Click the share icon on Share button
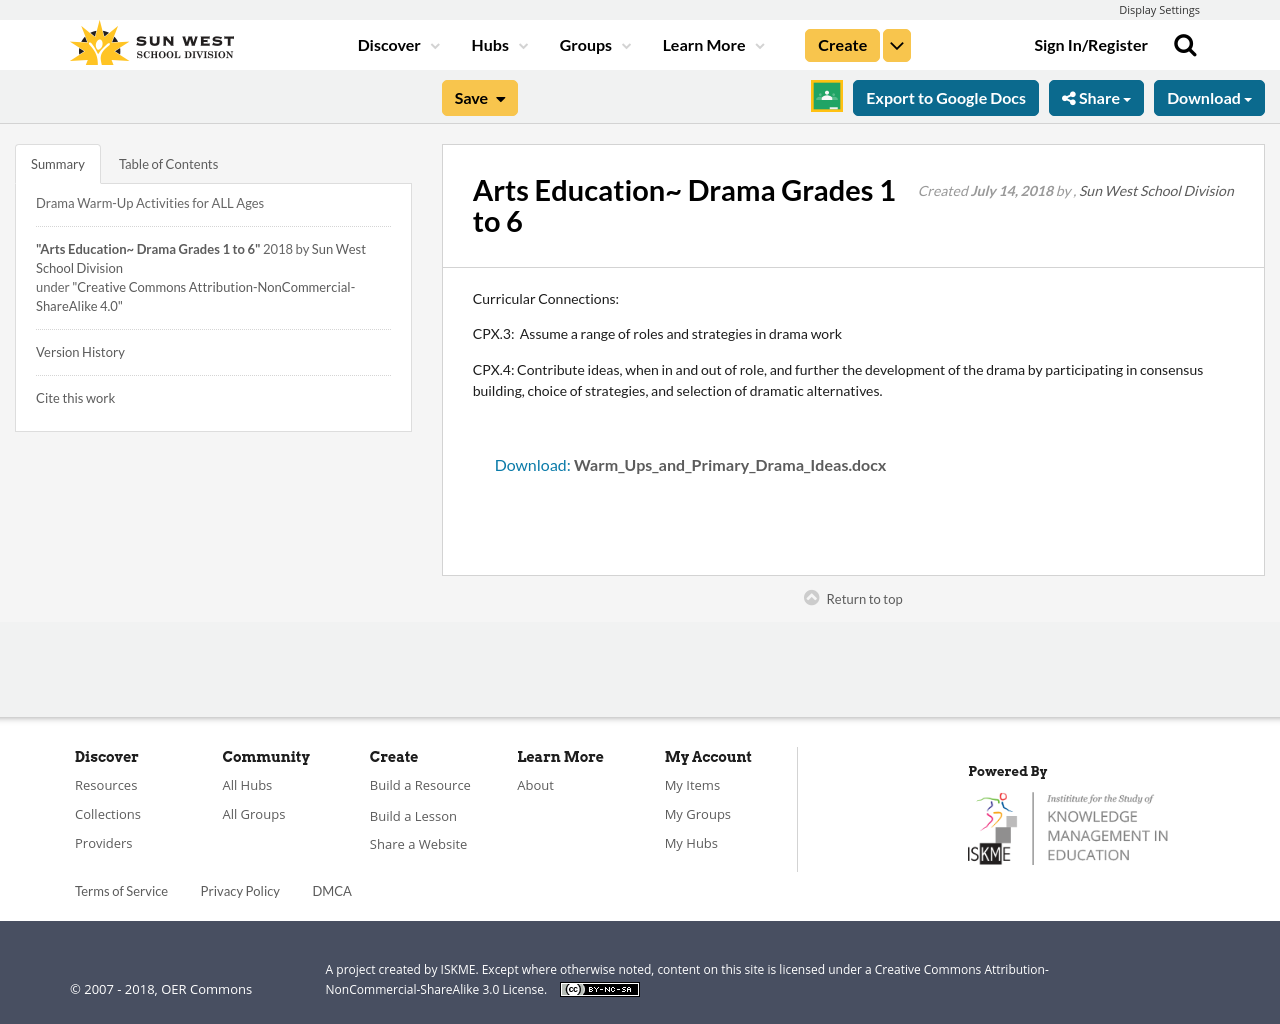 pos(1069,97)
